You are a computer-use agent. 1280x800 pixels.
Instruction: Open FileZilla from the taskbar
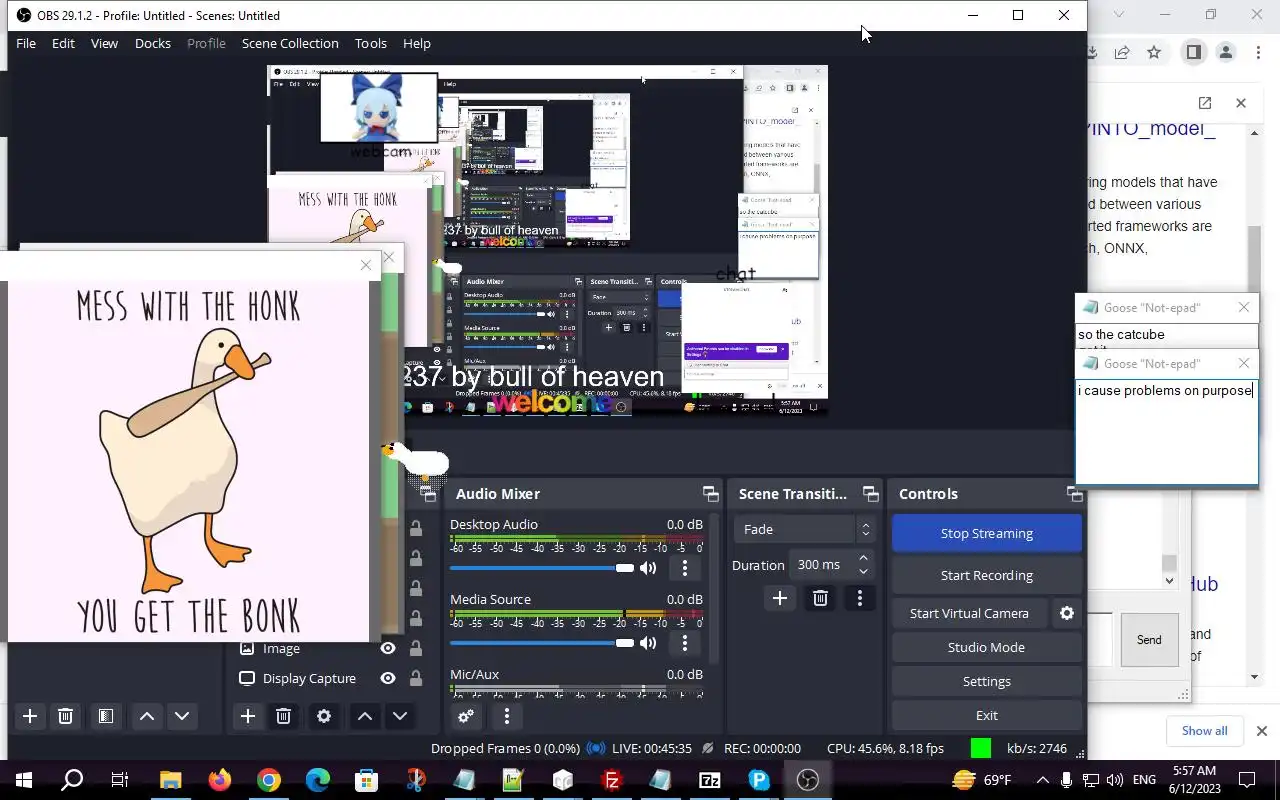tap(612, 780)
